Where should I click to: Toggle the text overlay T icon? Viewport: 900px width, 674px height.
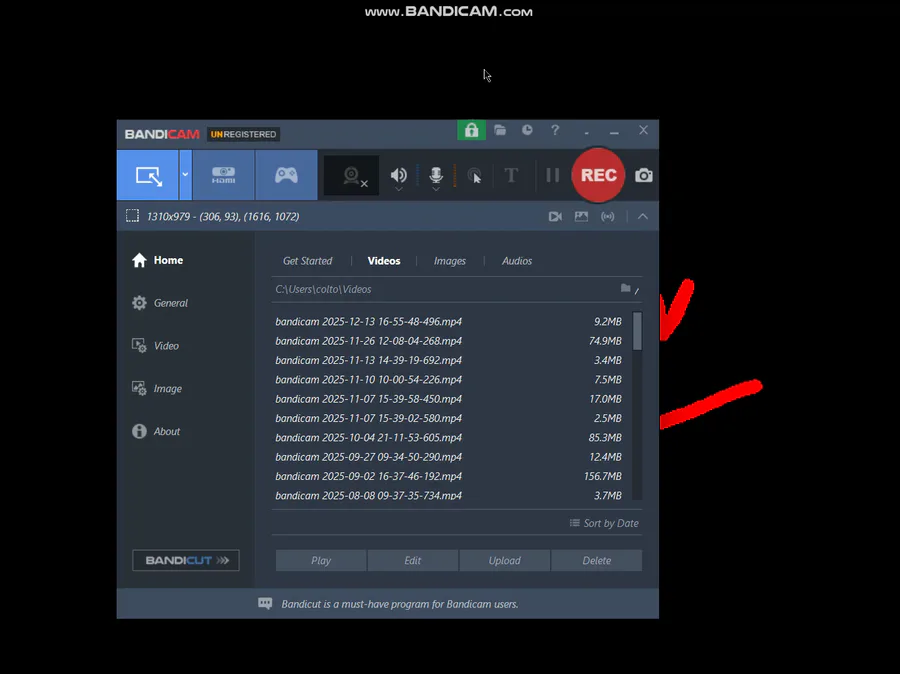pos(511,175)
